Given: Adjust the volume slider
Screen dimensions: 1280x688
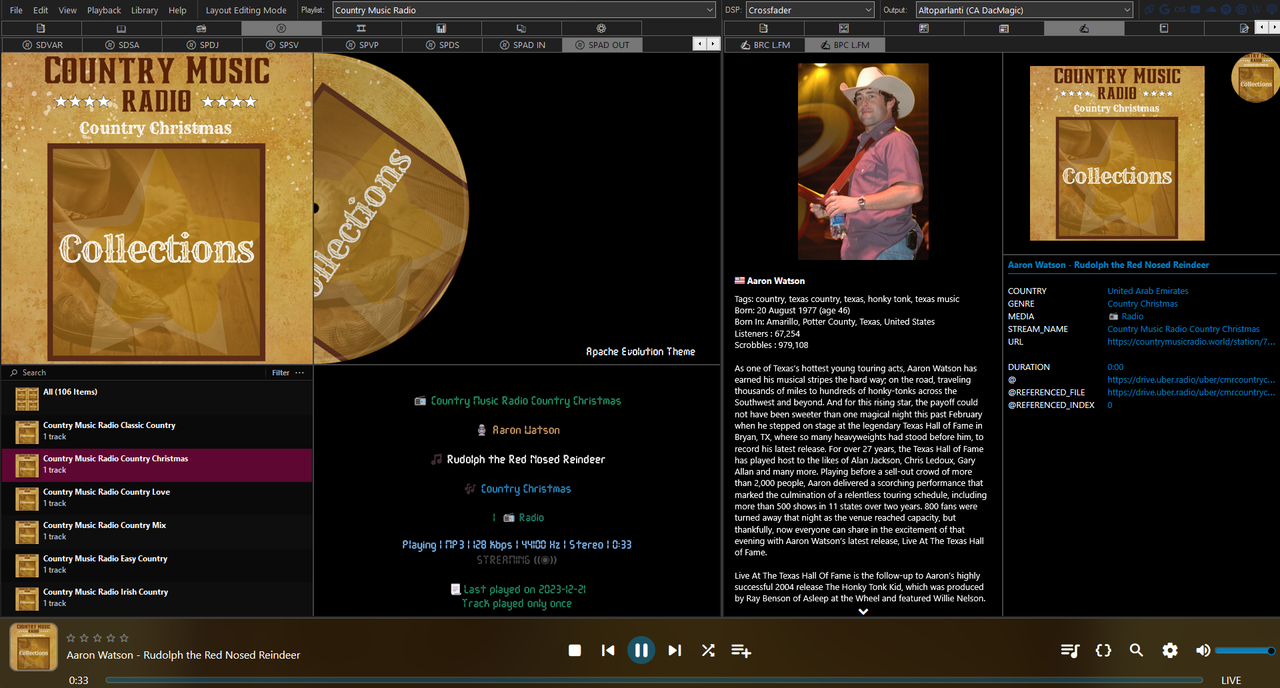Looking at the screenshot, I should pyautogui.click(x=1245, y=650).
